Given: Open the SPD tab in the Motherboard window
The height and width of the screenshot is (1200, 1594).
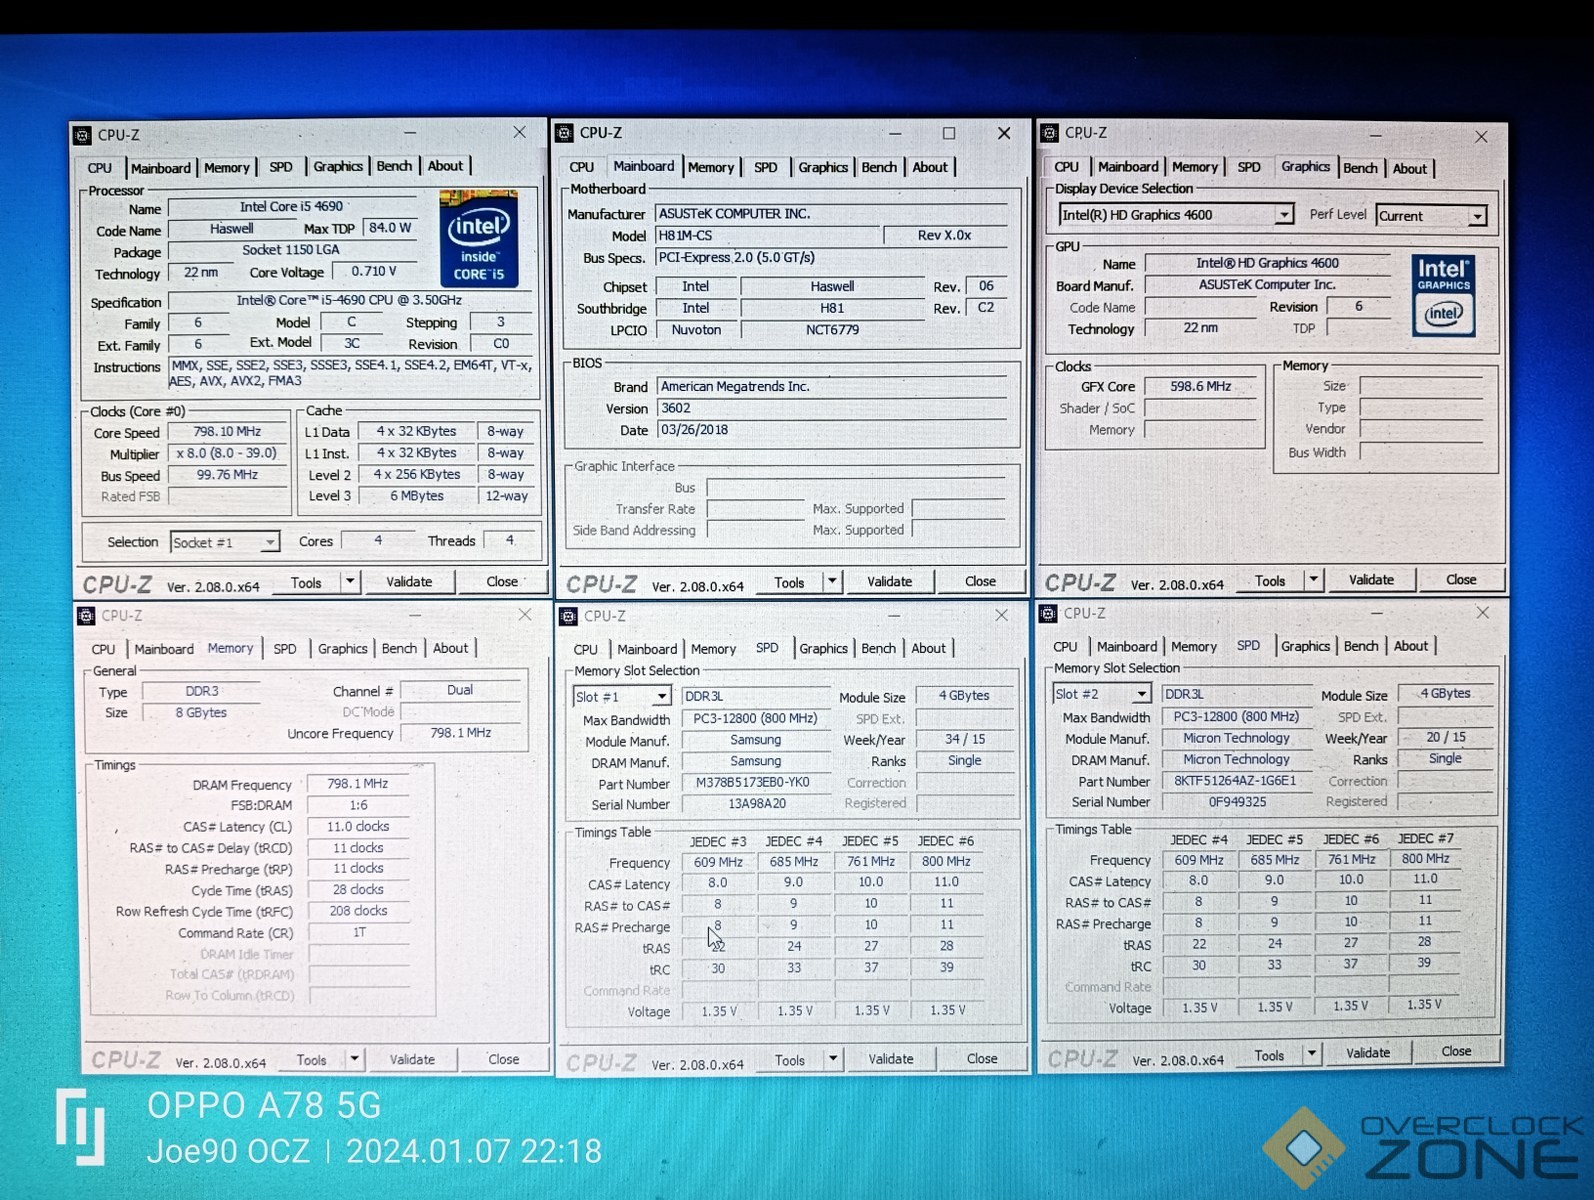Looking at the screenshot, I should point(765,167).
